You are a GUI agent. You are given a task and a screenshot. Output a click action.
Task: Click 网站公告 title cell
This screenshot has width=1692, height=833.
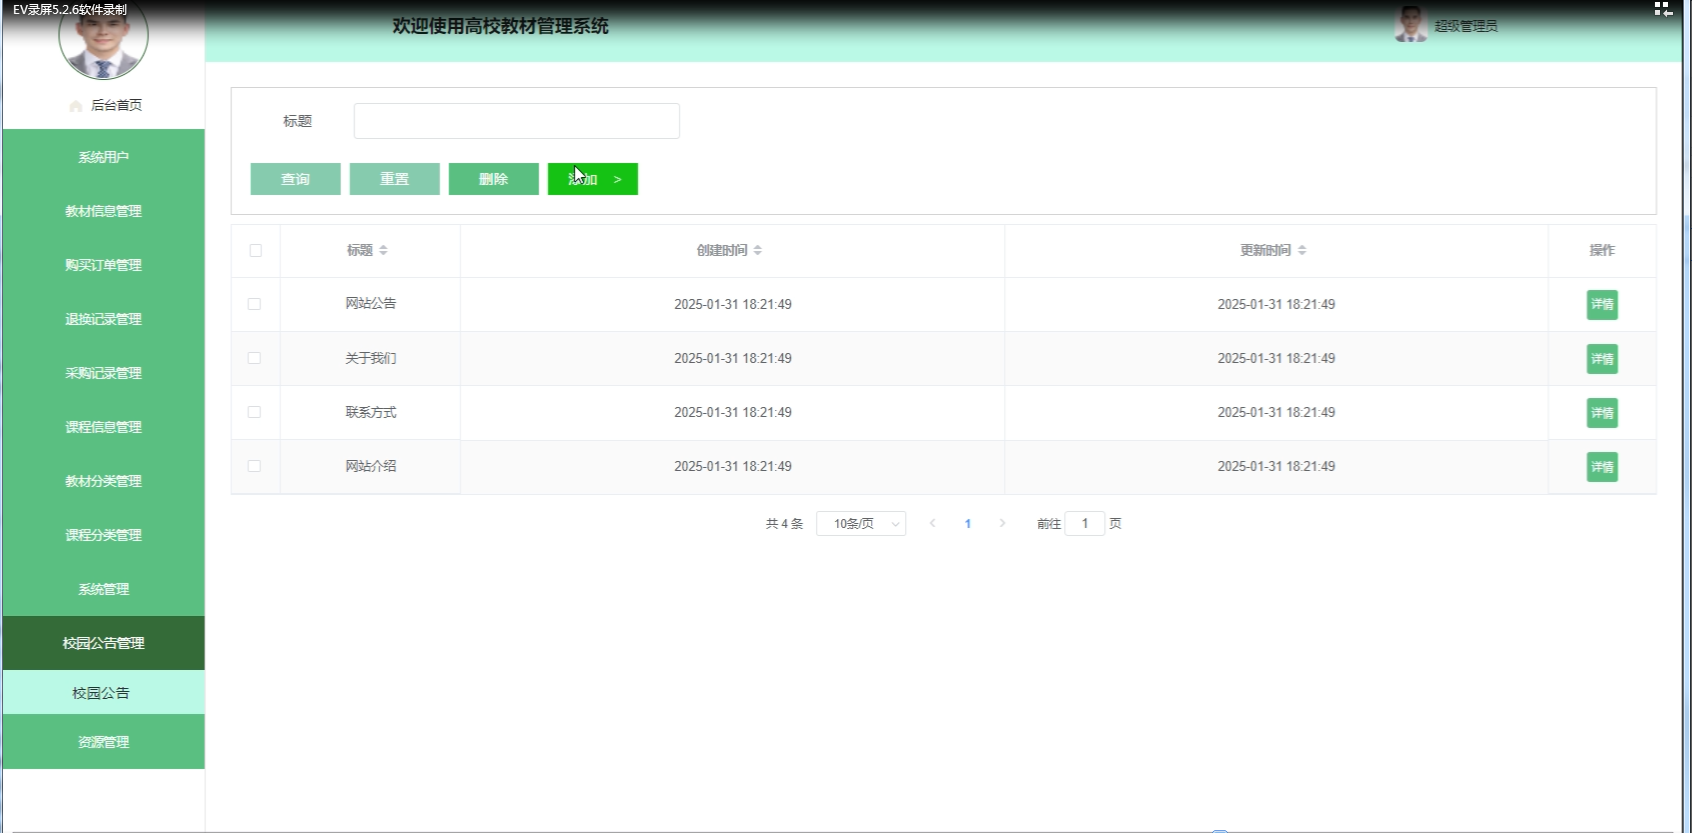point(371,304)
